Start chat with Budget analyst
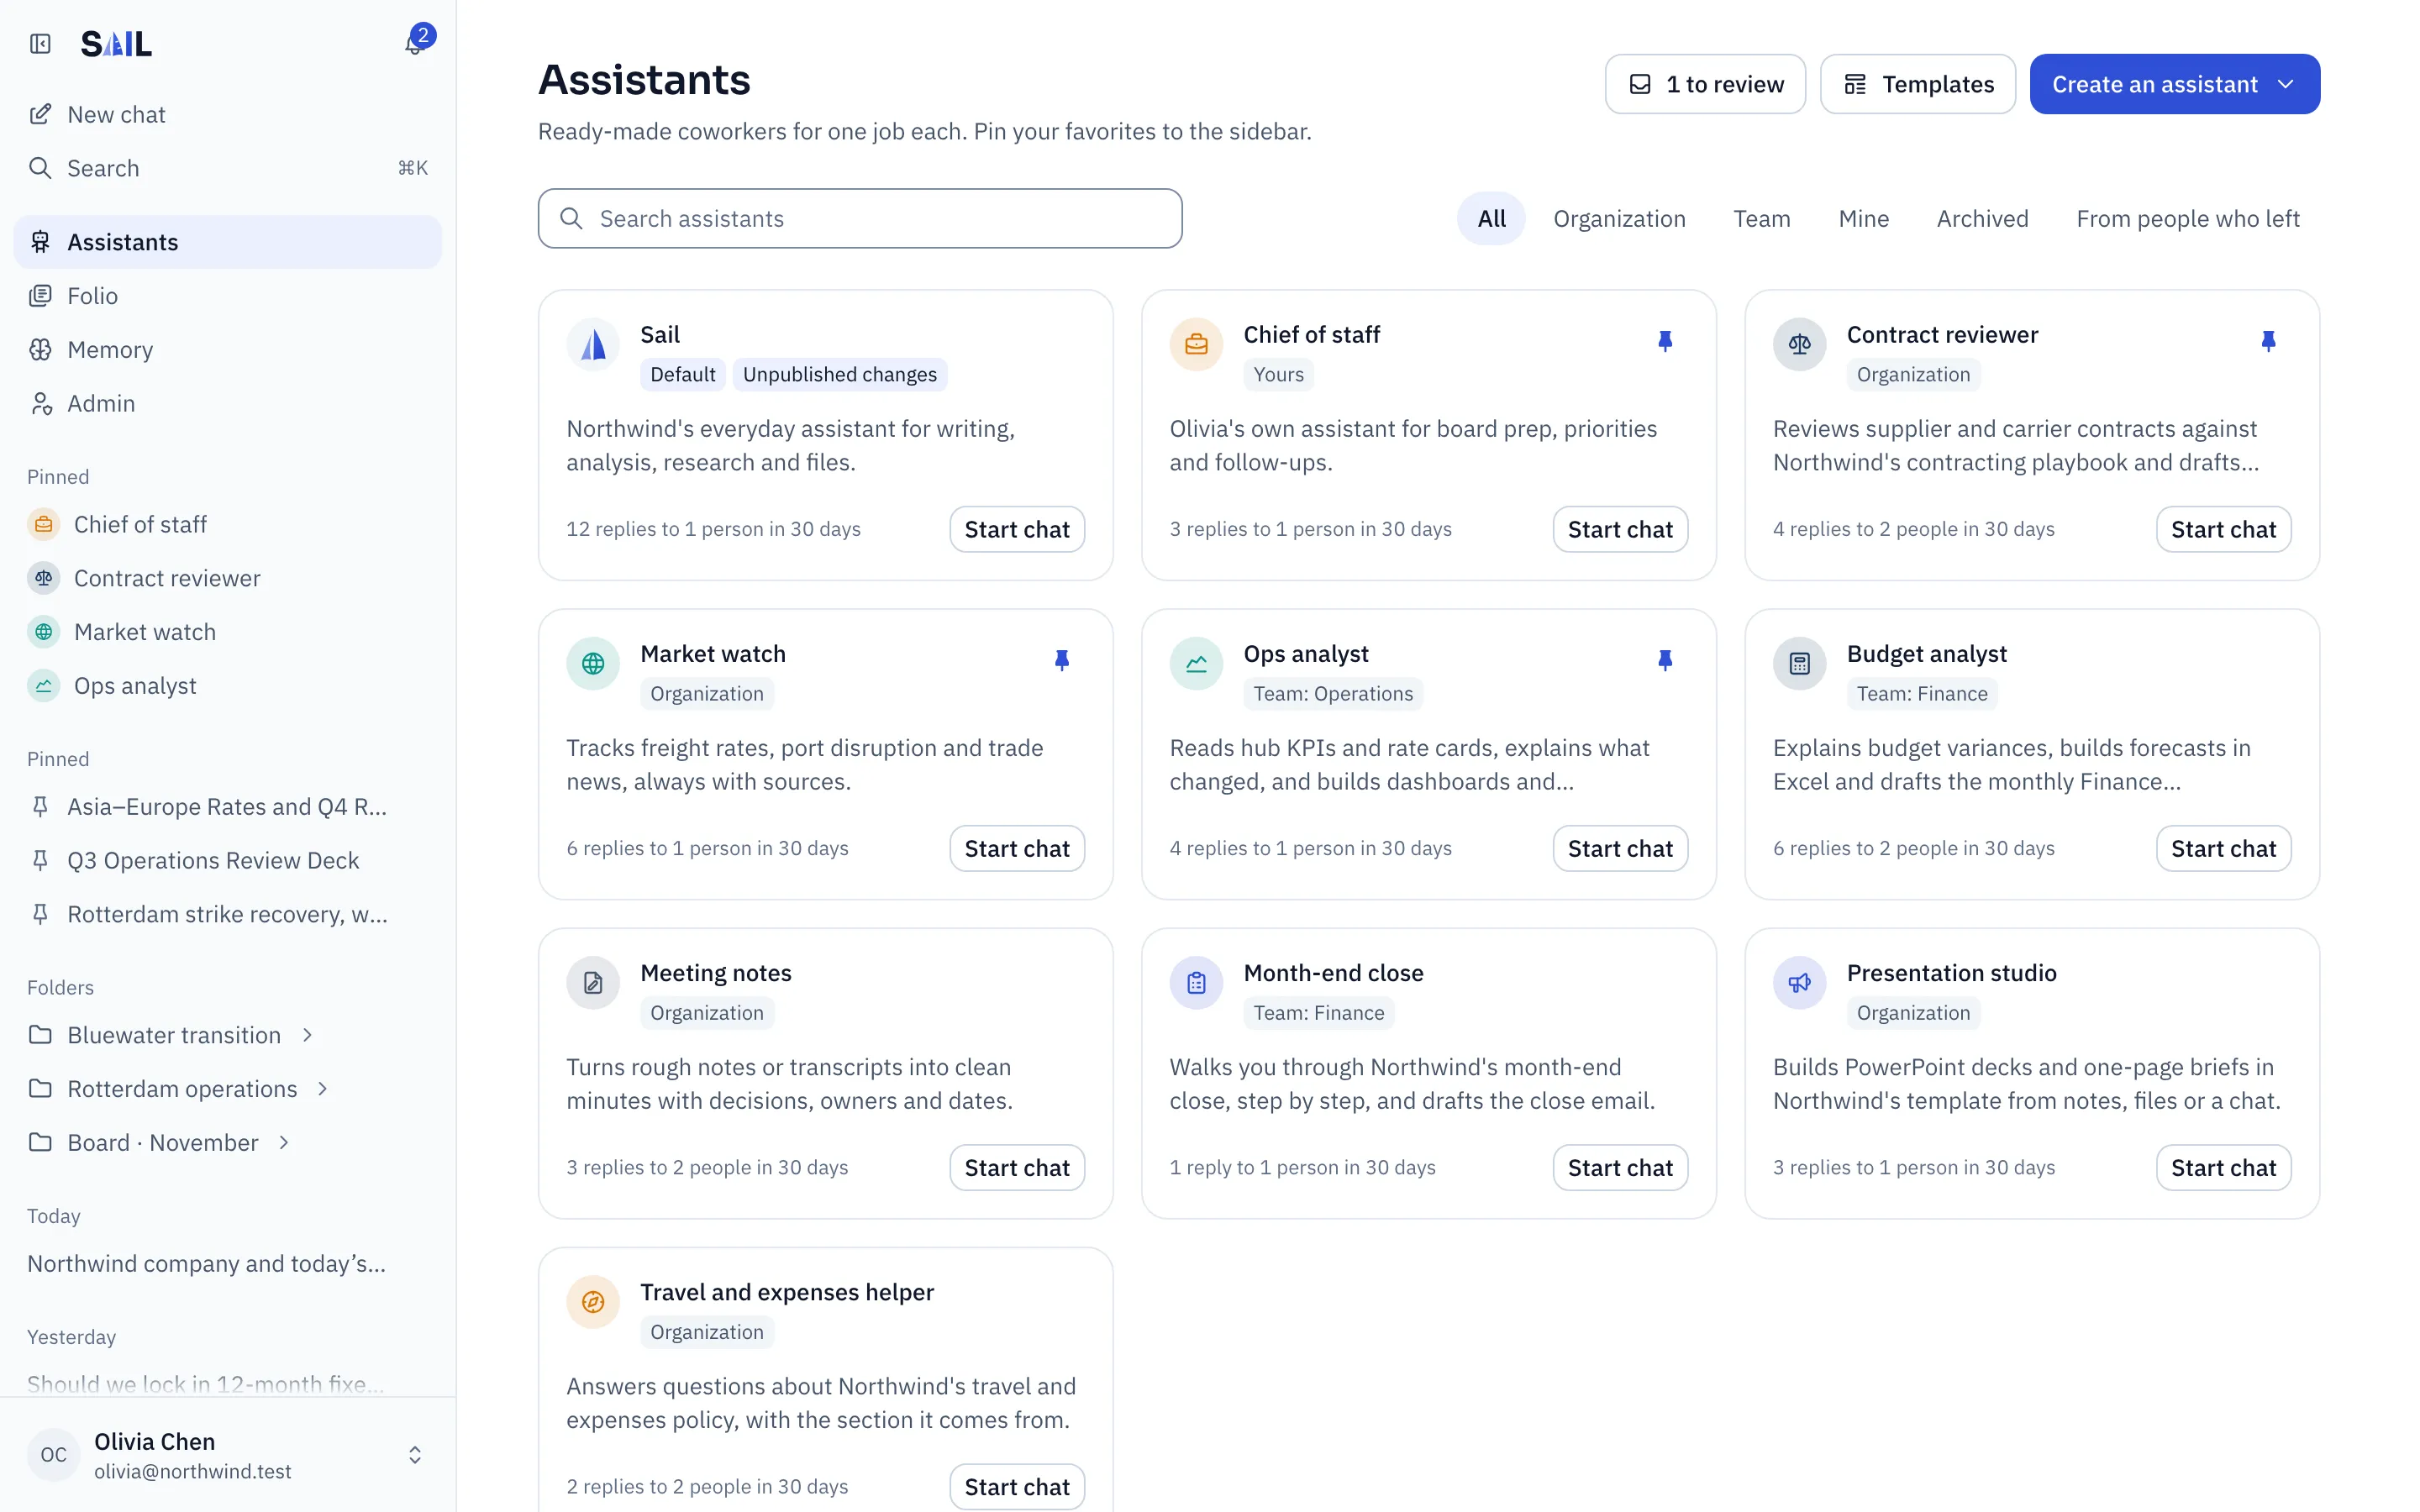The width and height of the screenshot is (2420, 1512). [x=2223, y=848]
